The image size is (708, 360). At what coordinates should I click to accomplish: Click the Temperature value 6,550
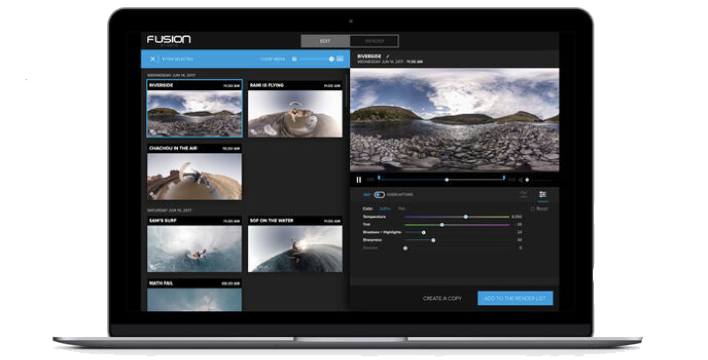coord(517,217)
